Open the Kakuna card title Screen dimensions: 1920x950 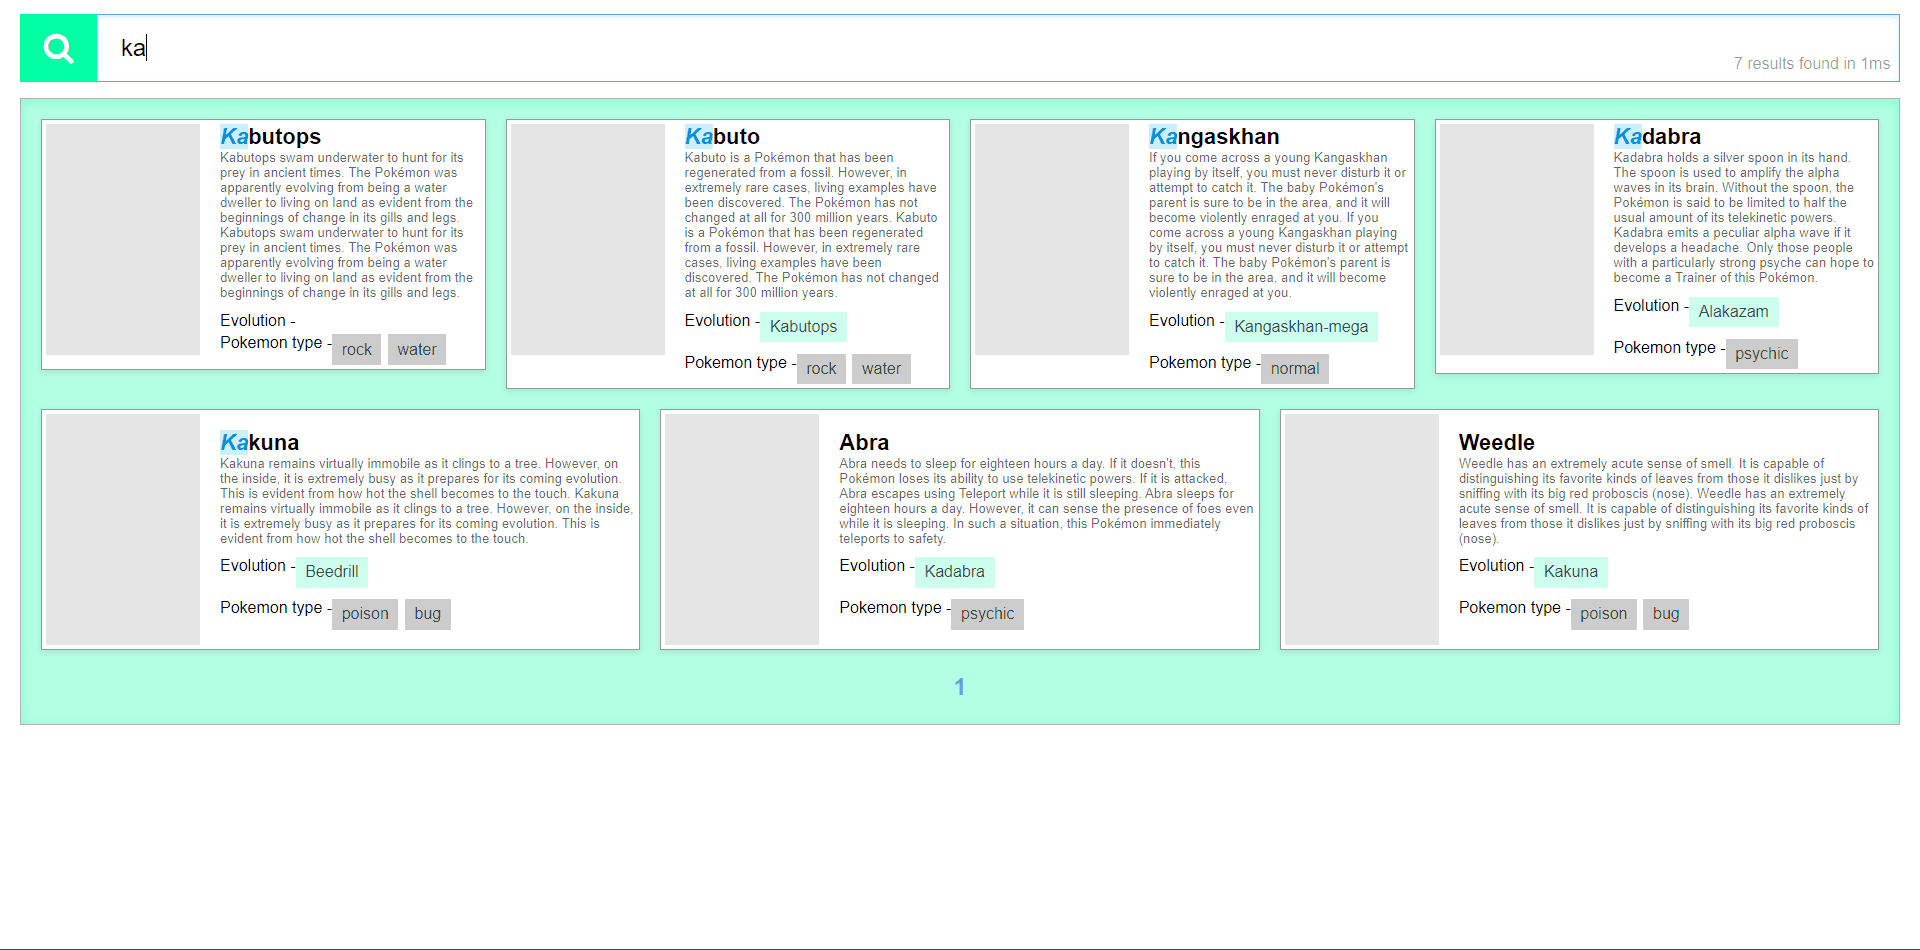tap(259, 442)
